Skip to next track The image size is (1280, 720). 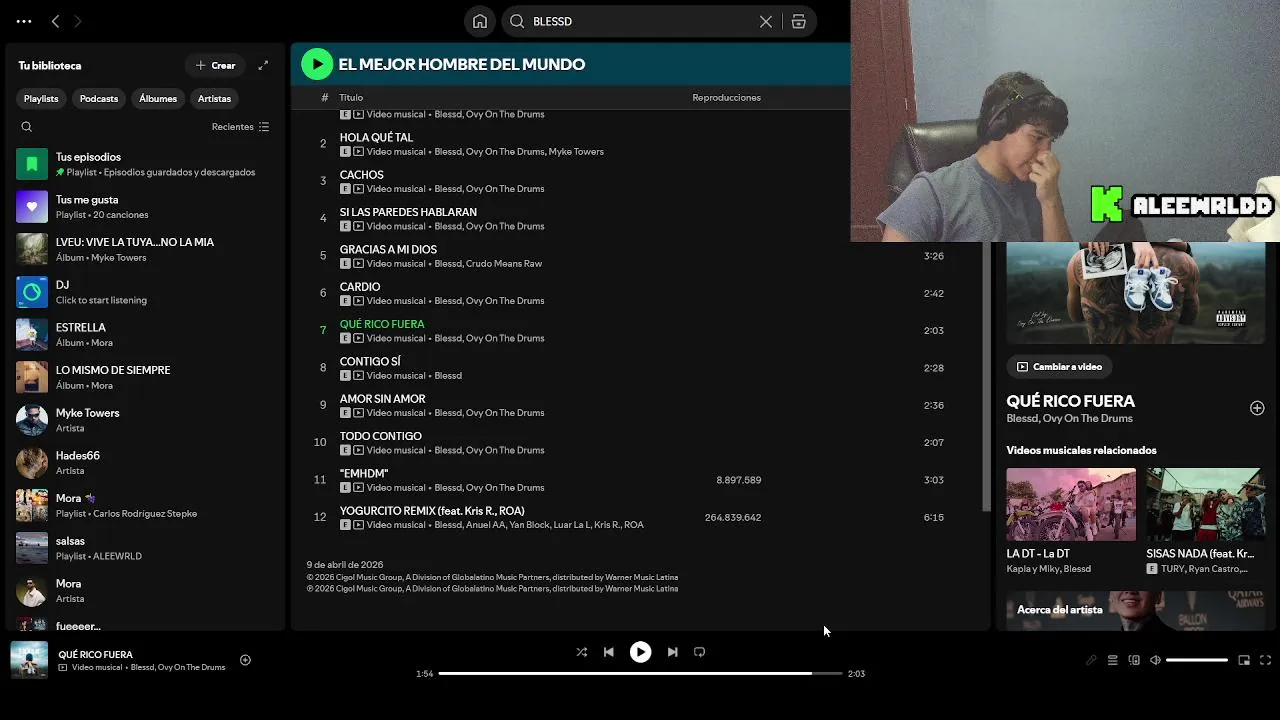click(x=672, y=652)
